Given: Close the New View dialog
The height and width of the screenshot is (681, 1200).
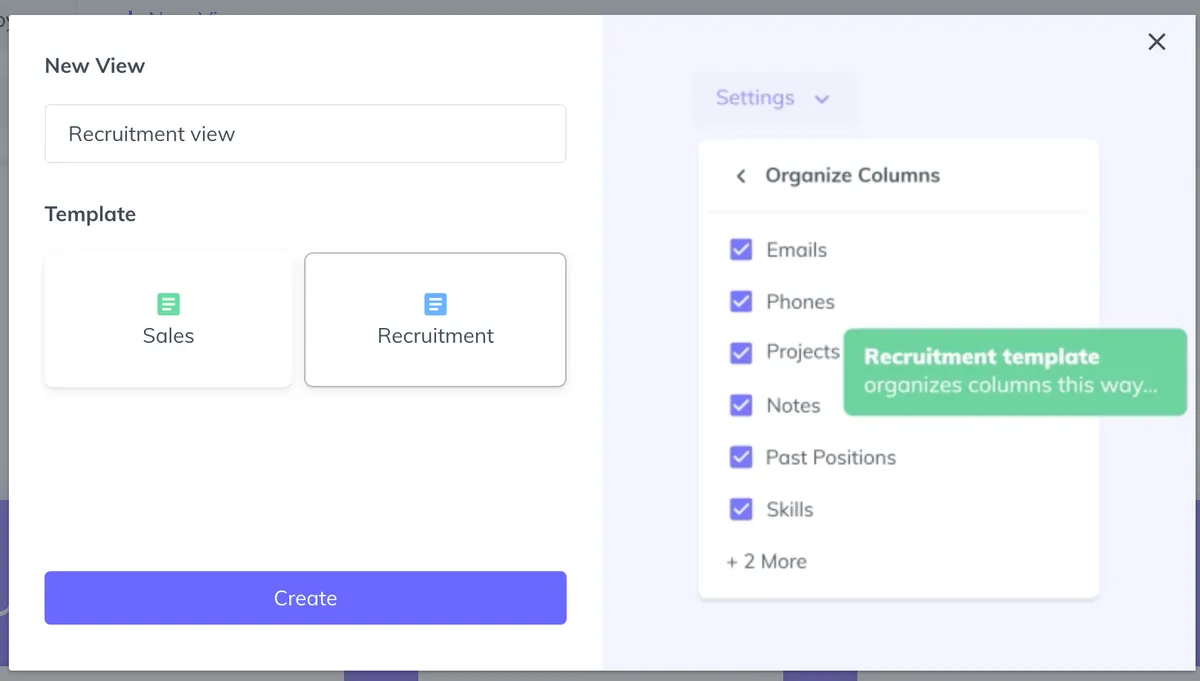Looking at the screenshot, I should (x=1157, y=42).
